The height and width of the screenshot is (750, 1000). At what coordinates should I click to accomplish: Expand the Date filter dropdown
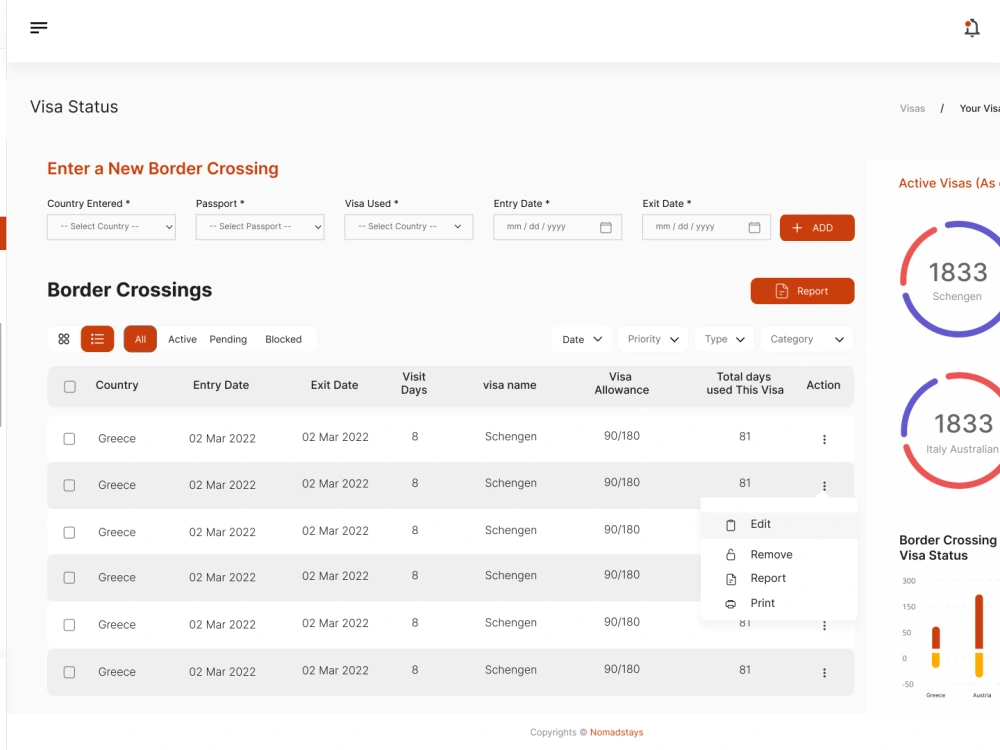pos(582,339)
